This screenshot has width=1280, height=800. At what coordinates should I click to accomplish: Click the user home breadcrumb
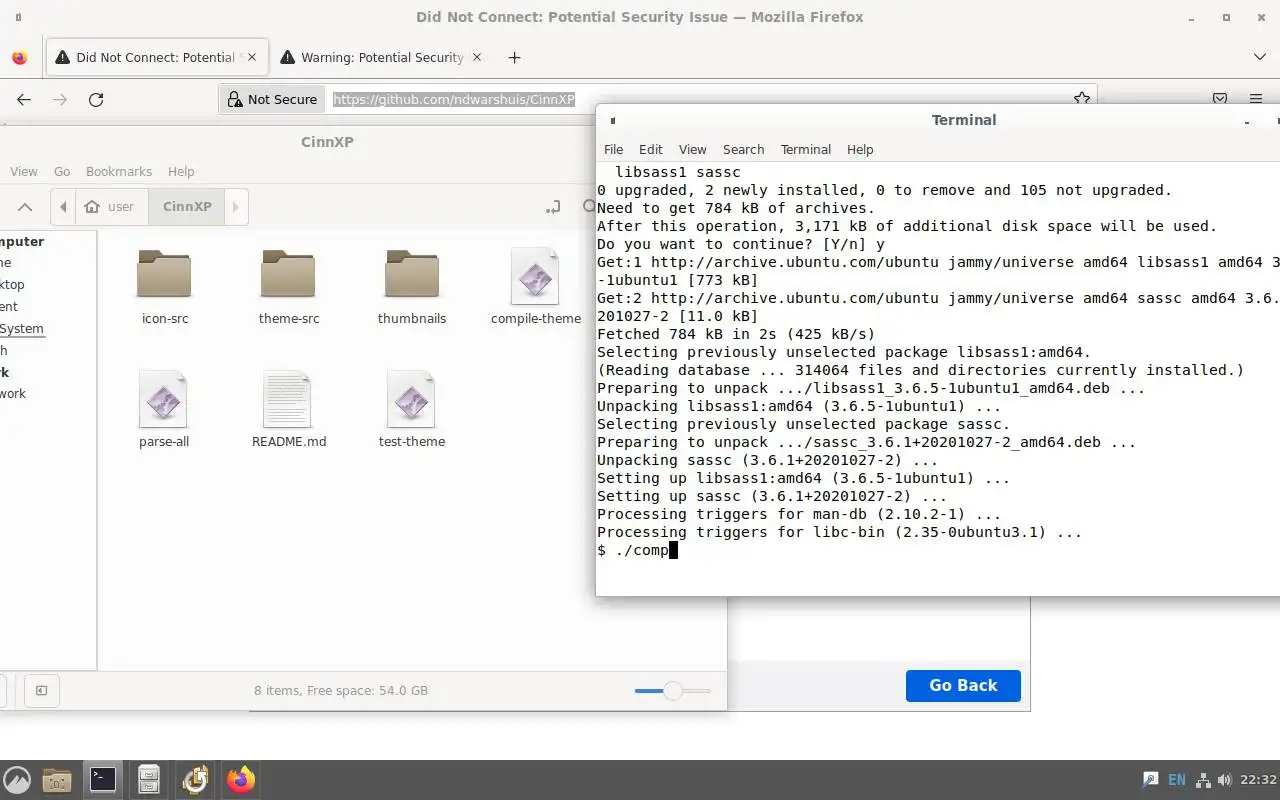[x=110, y=207]
